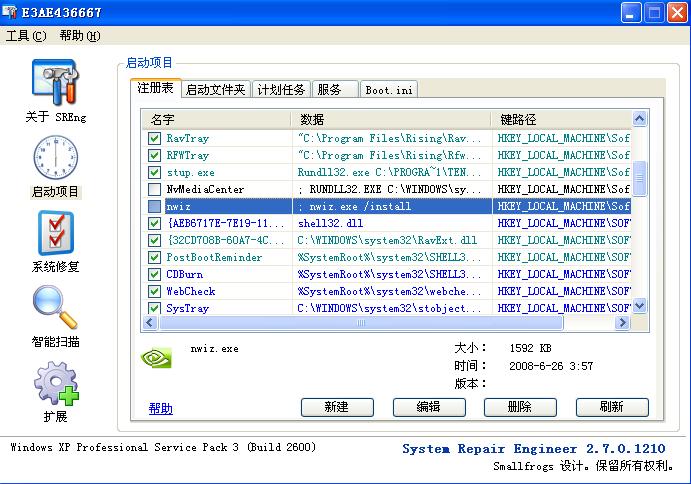Viewport: 691px width, 484px height.
Task: Click the 2008-6-26 3:57 time value
Action: pyautogui.click(x=551, y=366)
